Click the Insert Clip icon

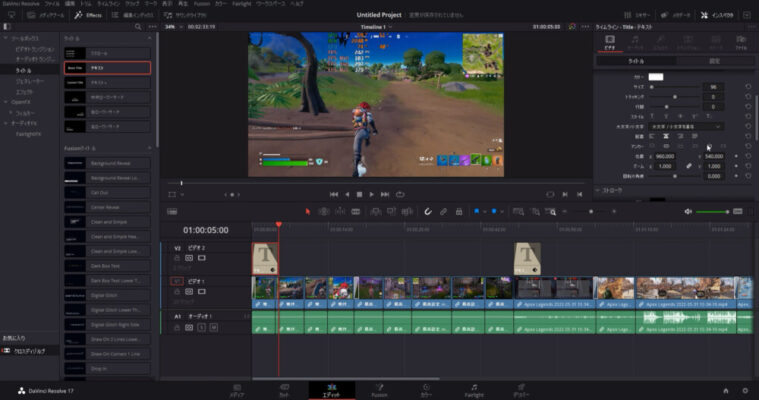pos(375,212)
